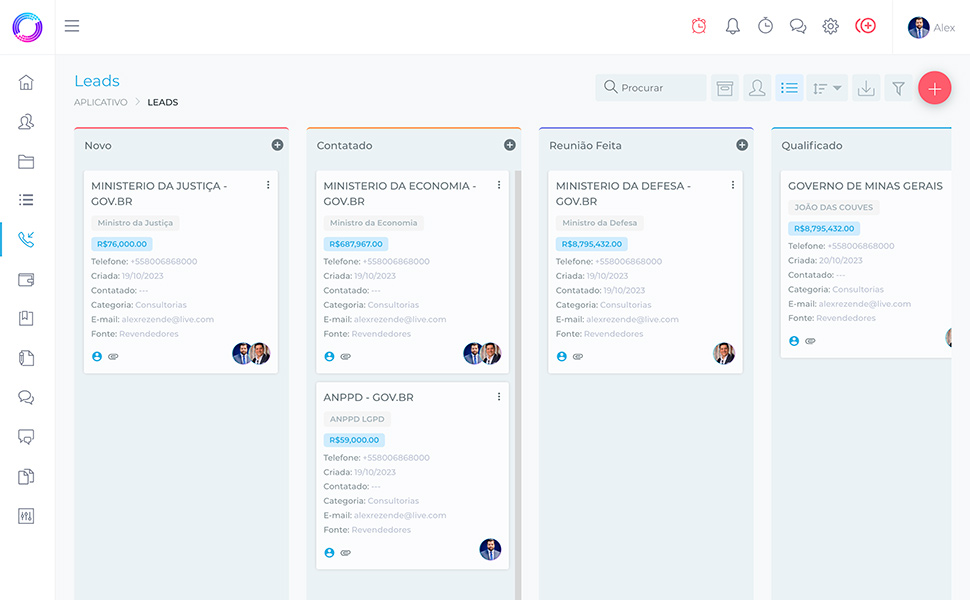
Task: Click assignee avatar on Defesa card
Action: pyautogui.click(x=724, y=353)
